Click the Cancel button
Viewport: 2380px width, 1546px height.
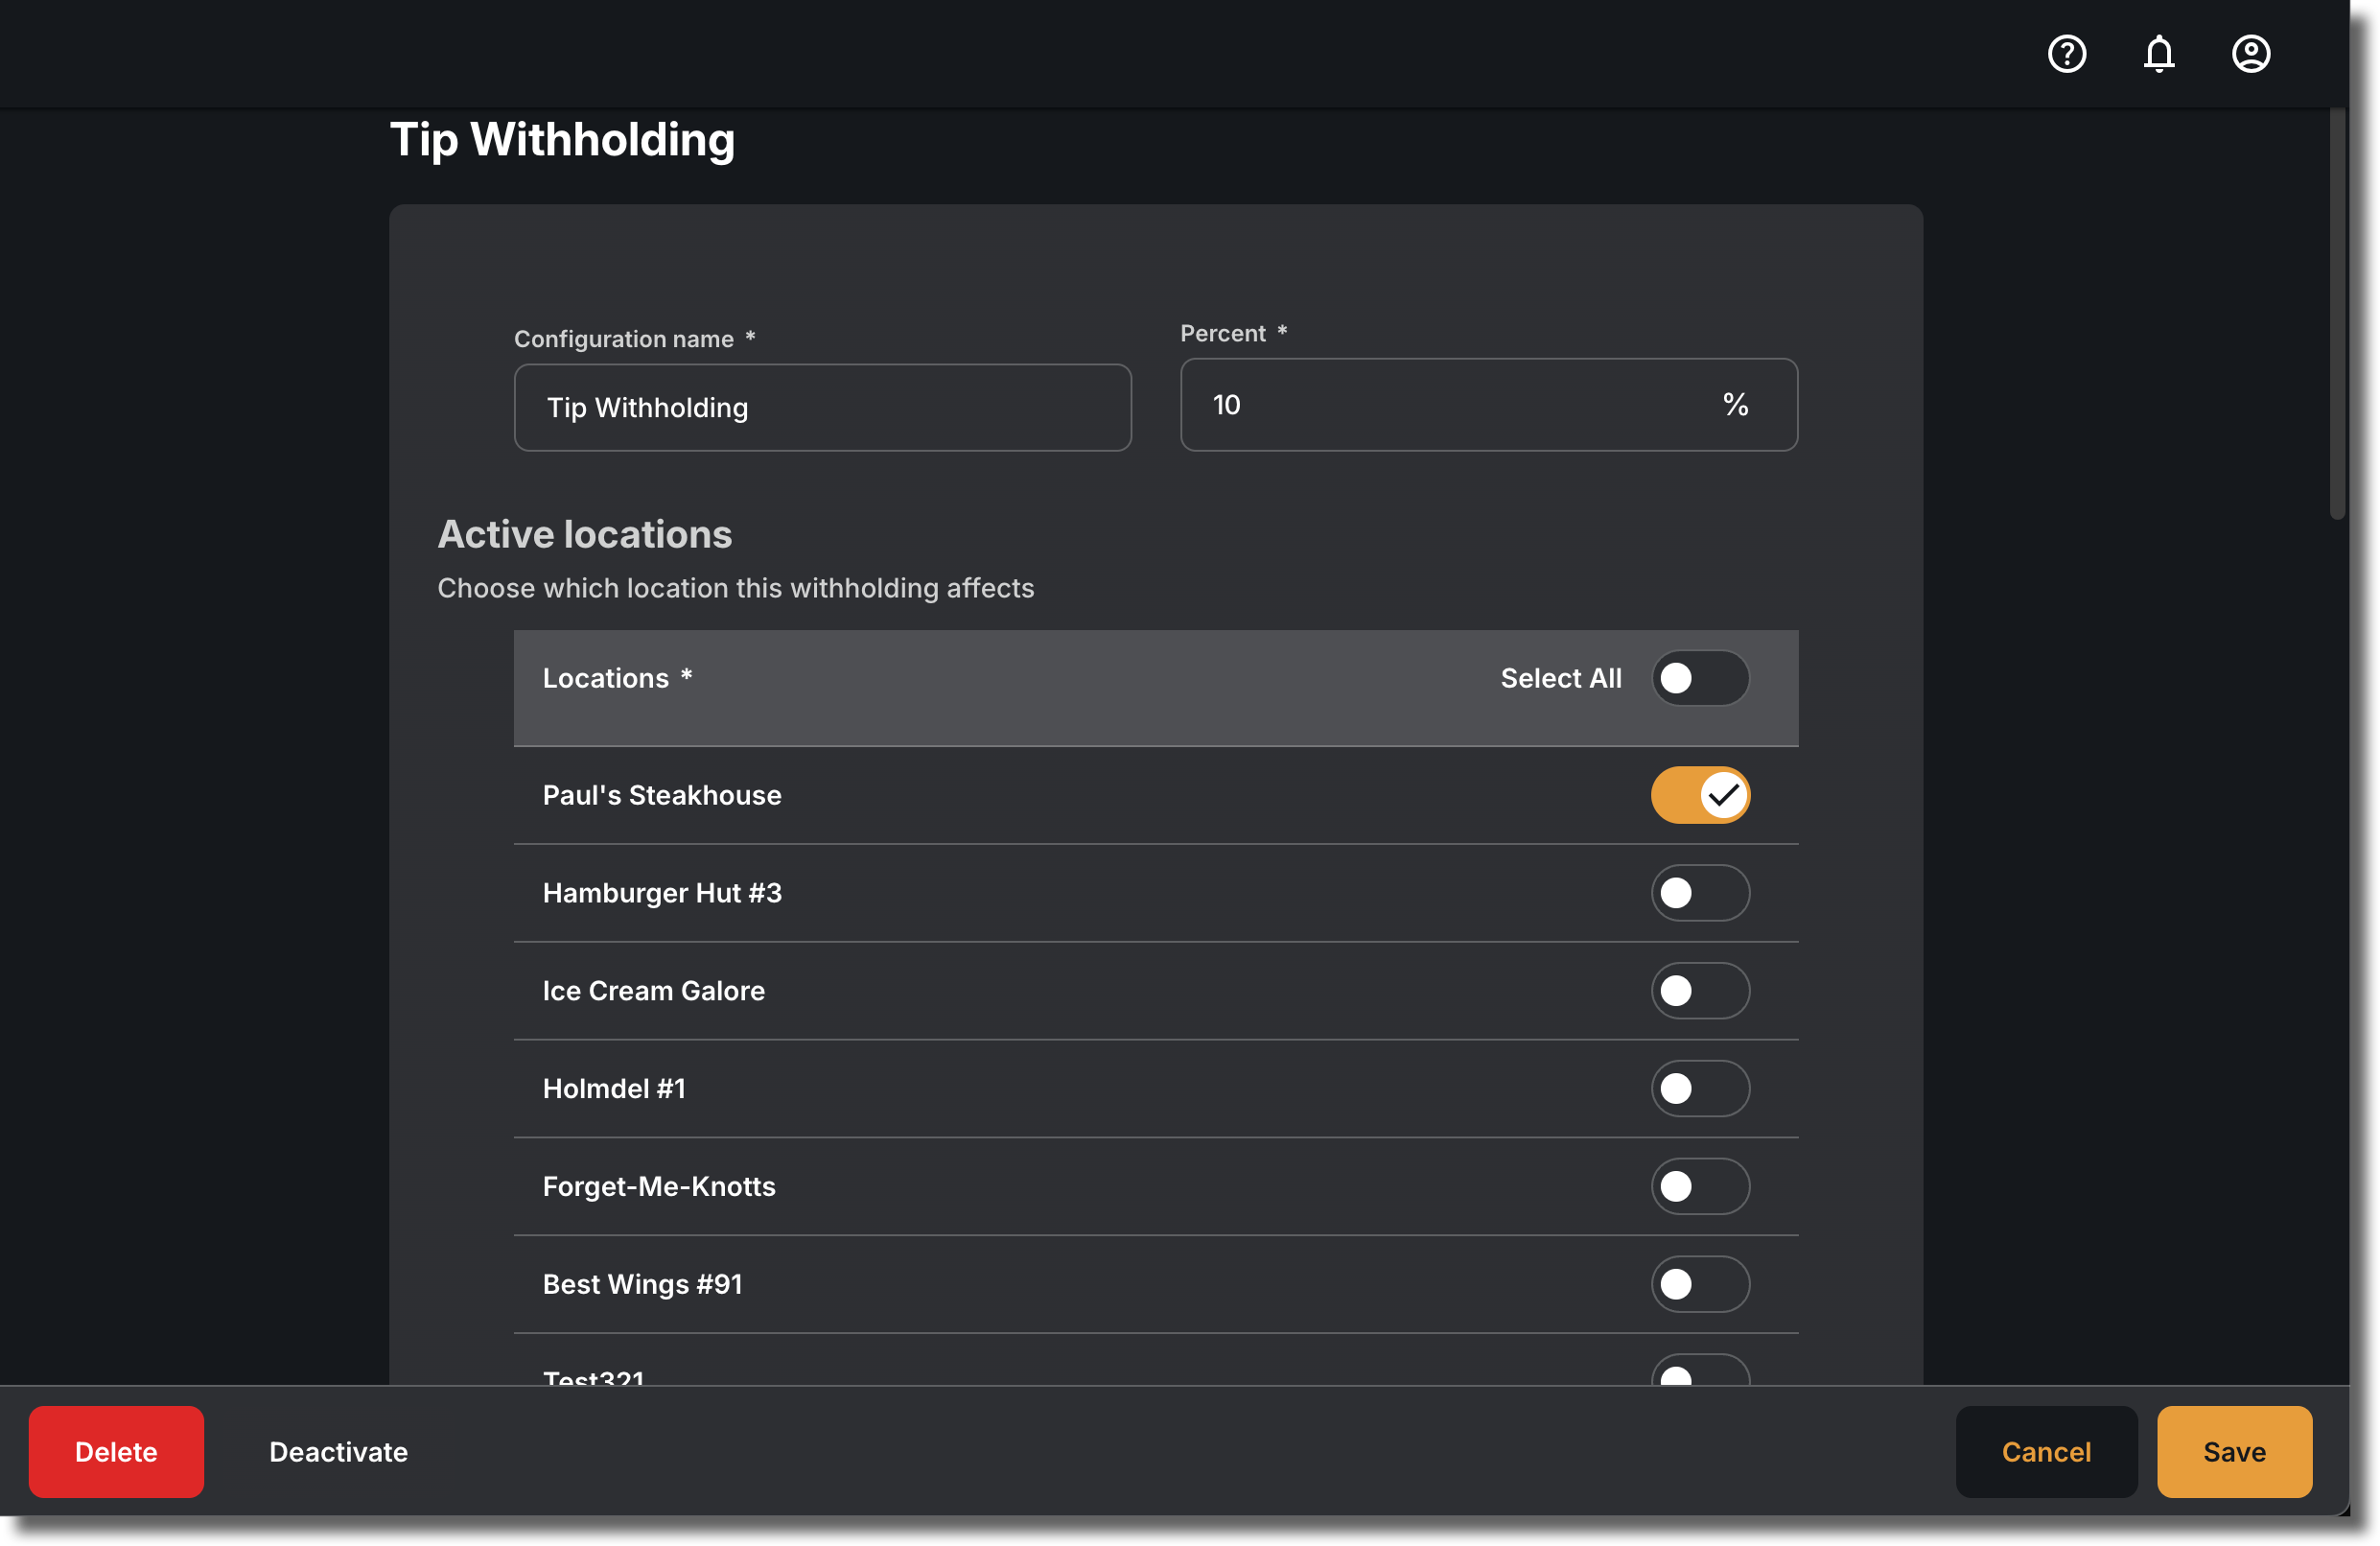tap(2045, 1452)
